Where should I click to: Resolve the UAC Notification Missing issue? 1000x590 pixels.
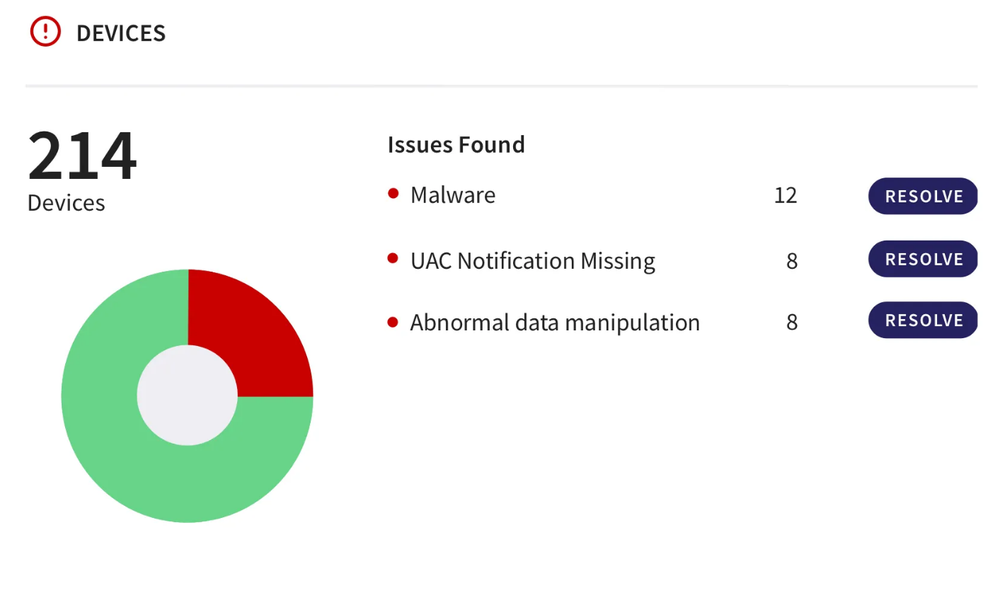click(x=923, y=259)
